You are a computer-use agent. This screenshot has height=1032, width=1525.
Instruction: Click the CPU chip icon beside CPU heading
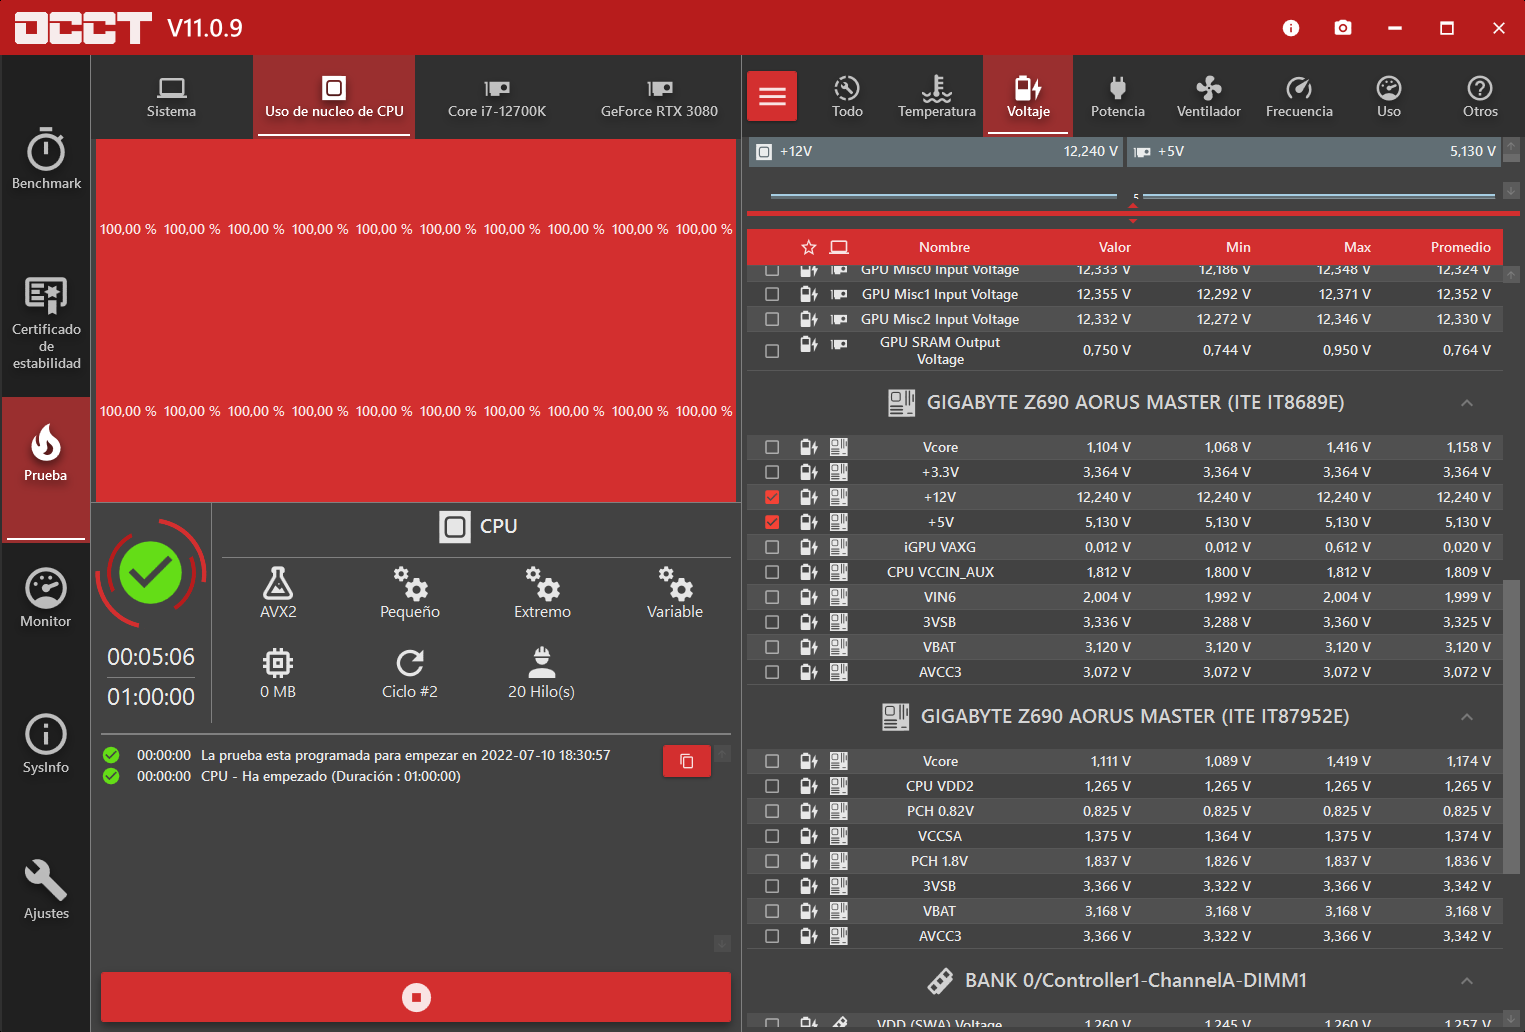(455, 527)
